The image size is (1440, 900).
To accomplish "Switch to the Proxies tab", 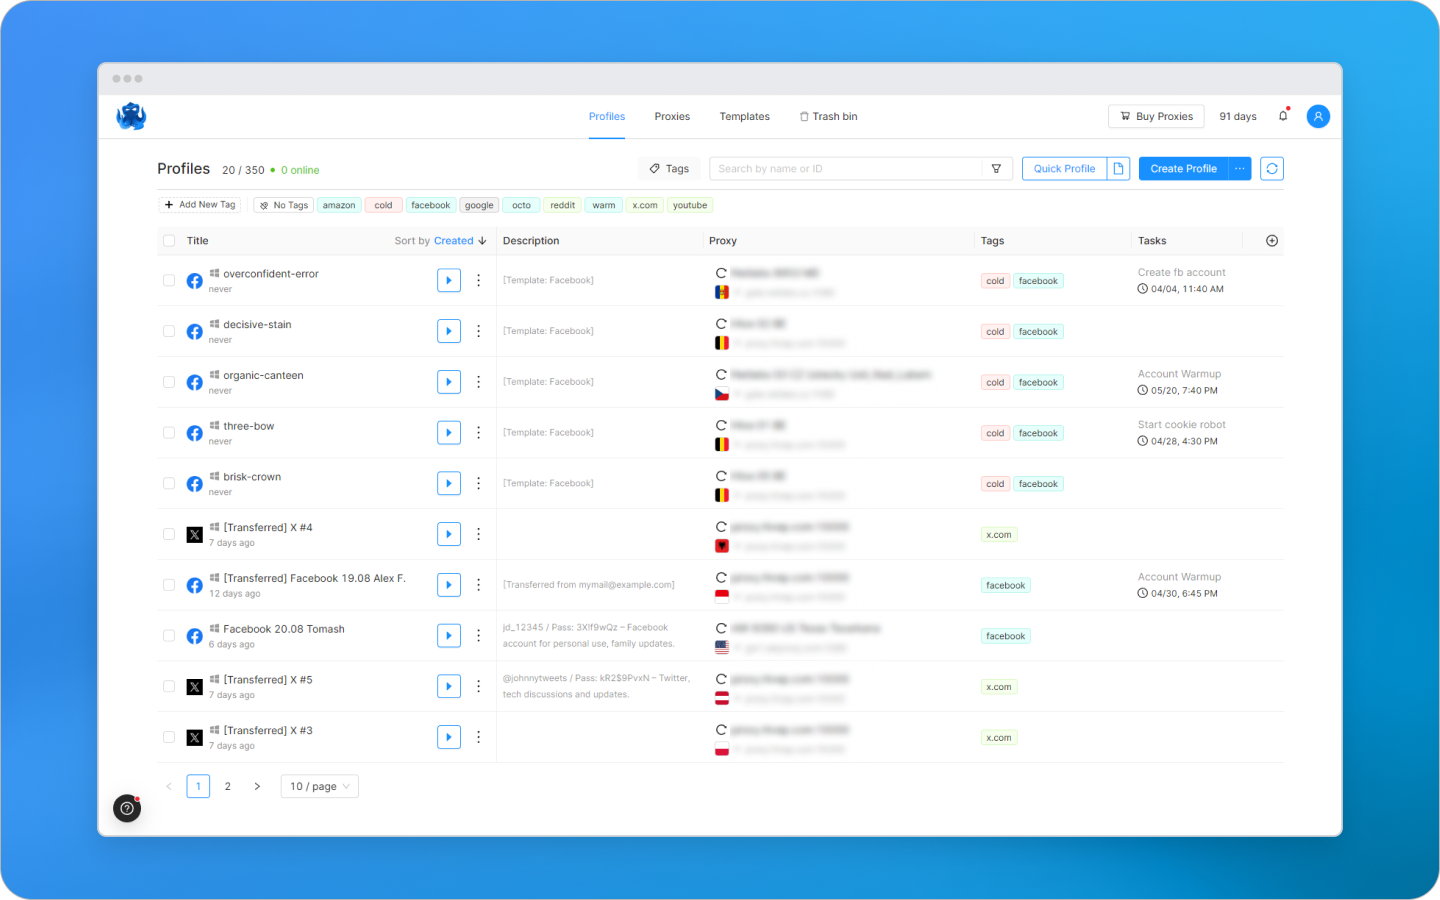I will point(672,117).
